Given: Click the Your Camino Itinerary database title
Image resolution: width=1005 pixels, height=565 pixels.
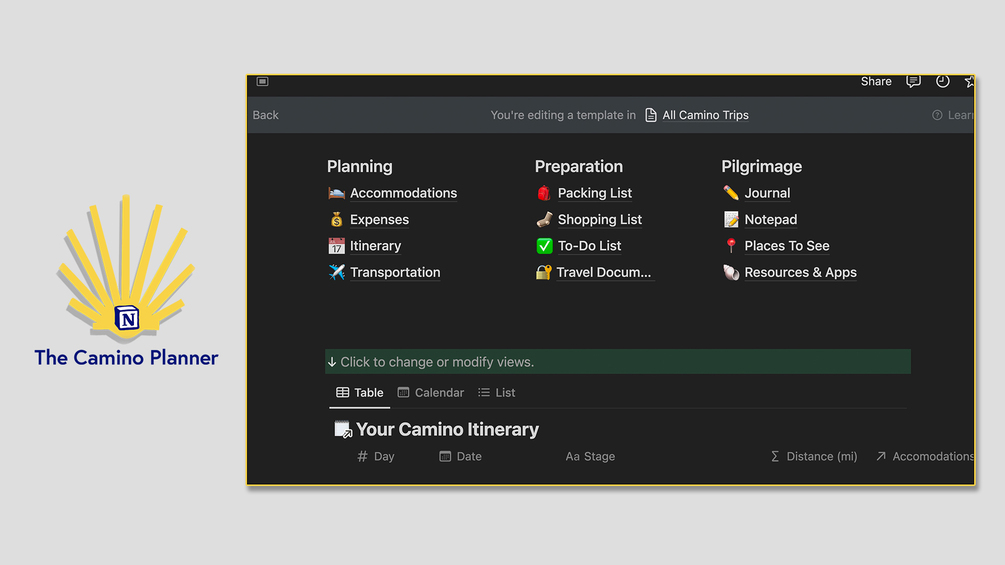Looking at the screenshot, I should (447, 429).
